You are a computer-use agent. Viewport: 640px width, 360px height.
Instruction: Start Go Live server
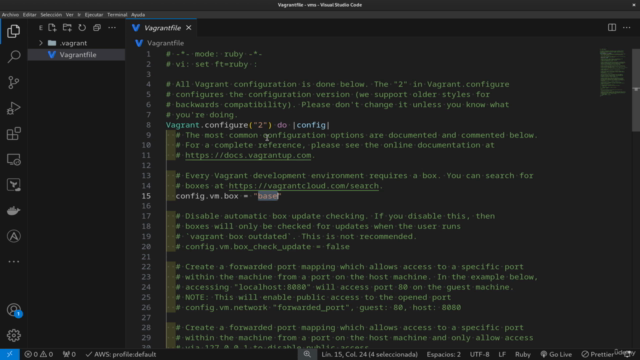(556, 354)
